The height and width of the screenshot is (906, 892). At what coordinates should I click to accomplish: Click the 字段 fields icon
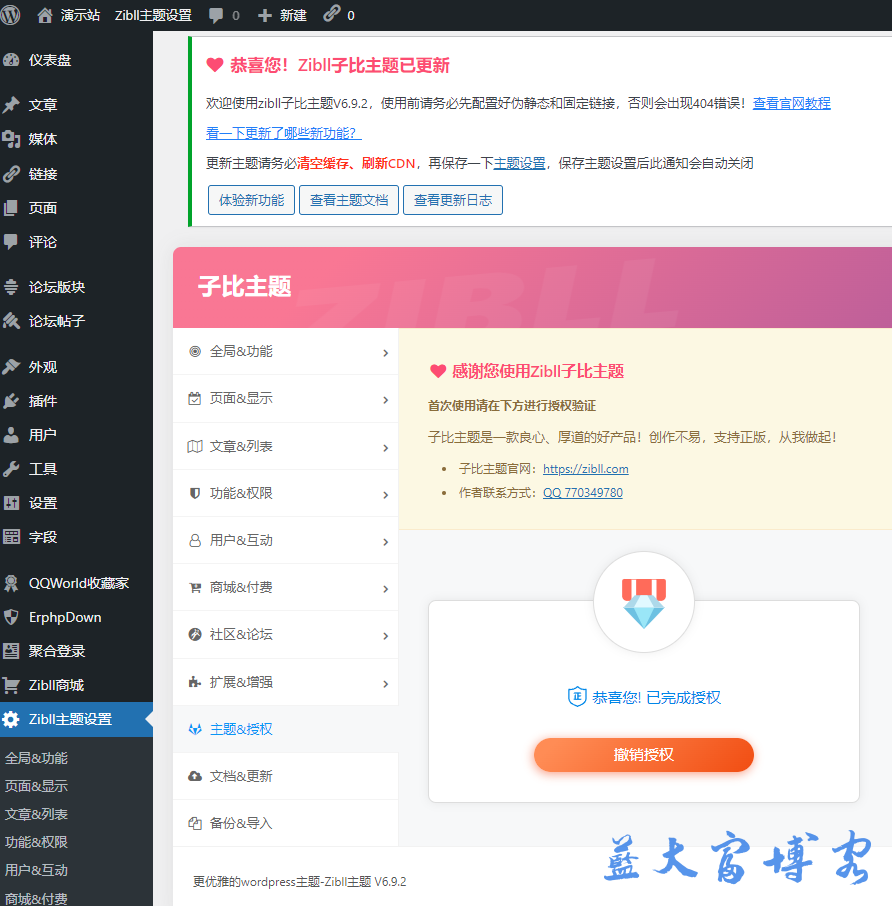(x=11, y=537)
